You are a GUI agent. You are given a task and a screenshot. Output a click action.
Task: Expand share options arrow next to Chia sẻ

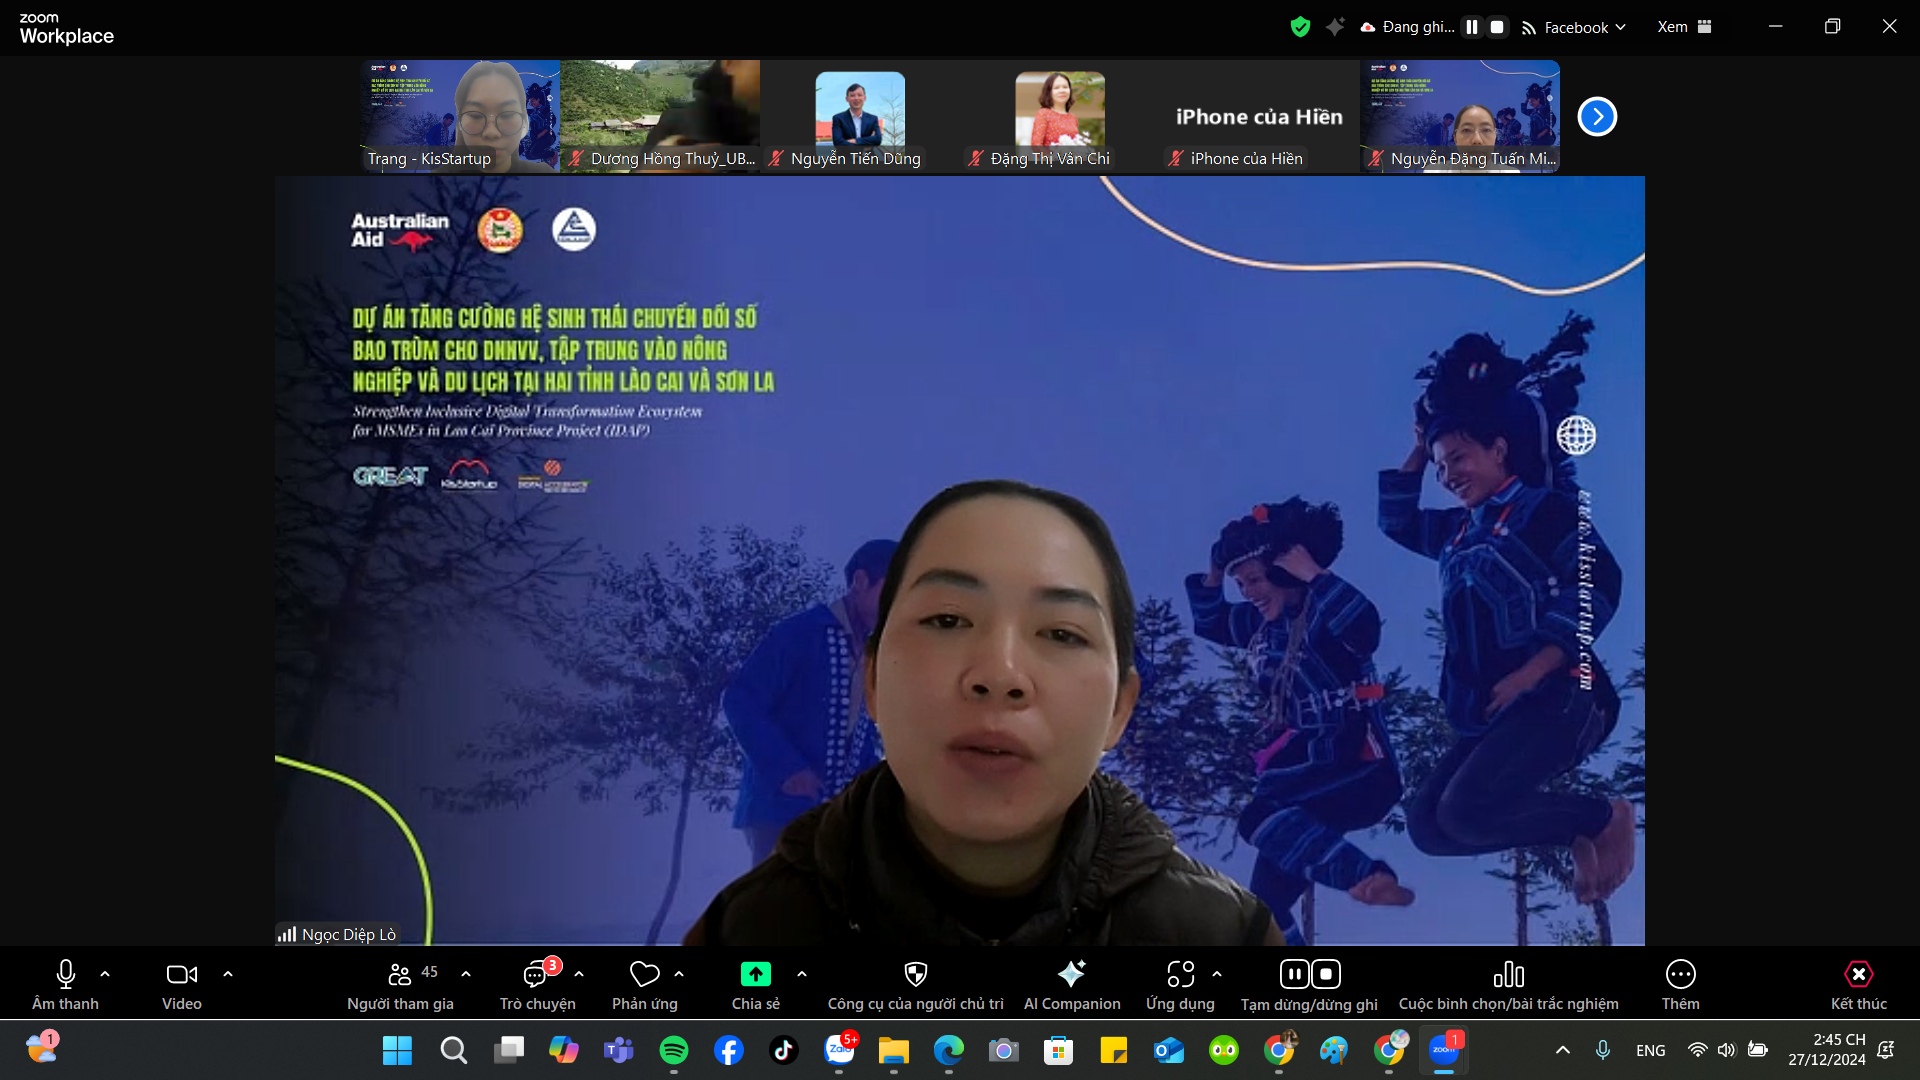802,974
